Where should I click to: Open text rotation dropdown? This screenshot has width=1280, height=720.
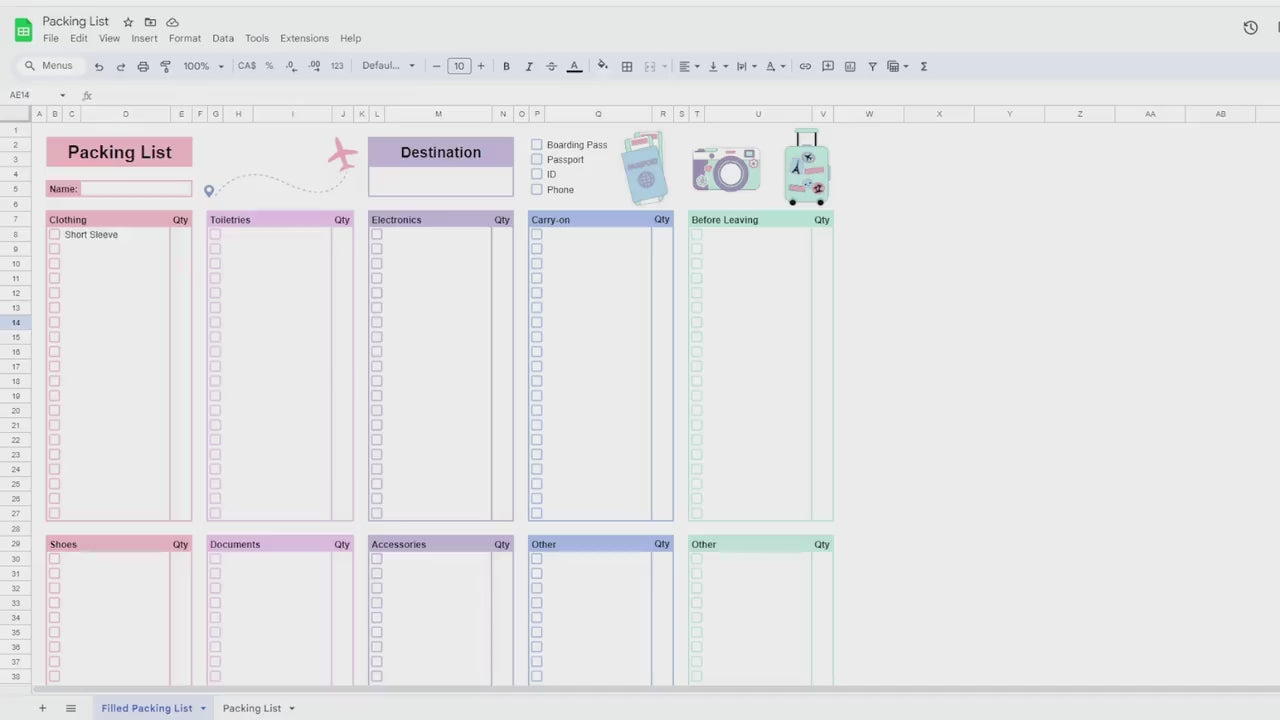[x=776, y=66]
